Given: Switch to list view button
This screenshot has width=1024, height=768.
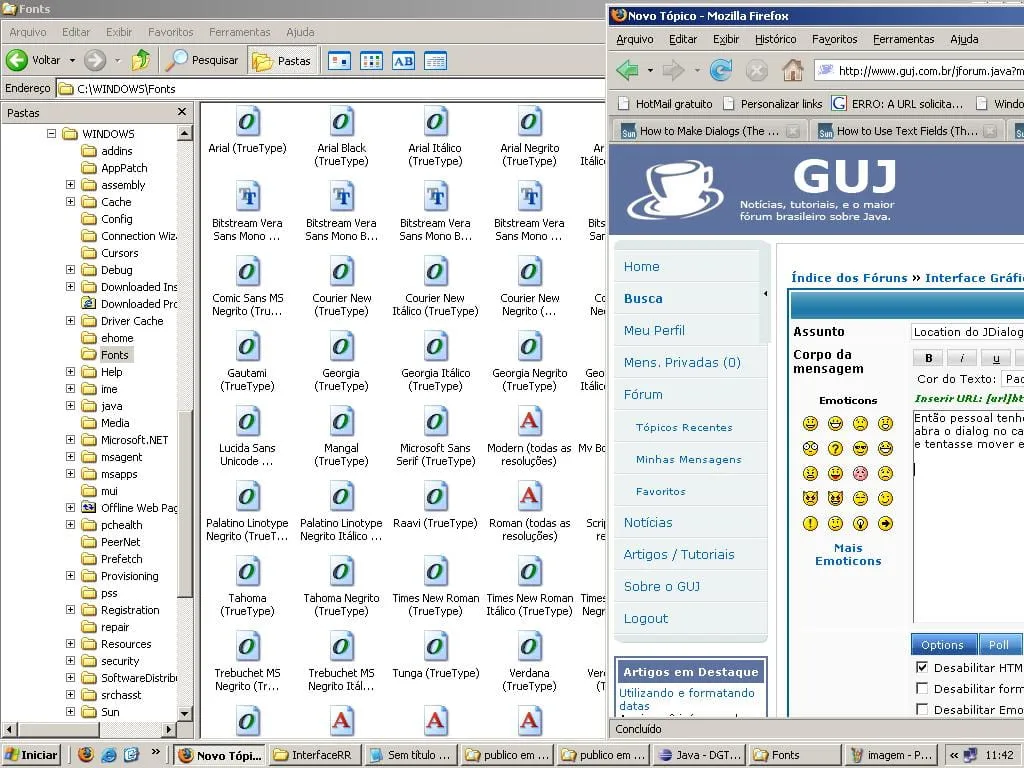Looking at the screenshot, I should 371,61.
